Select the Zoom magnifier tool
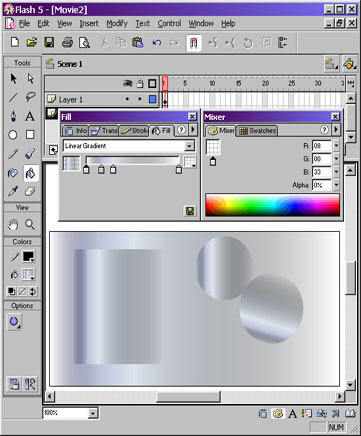The image size is (361, 436). [x=30, y=225]
